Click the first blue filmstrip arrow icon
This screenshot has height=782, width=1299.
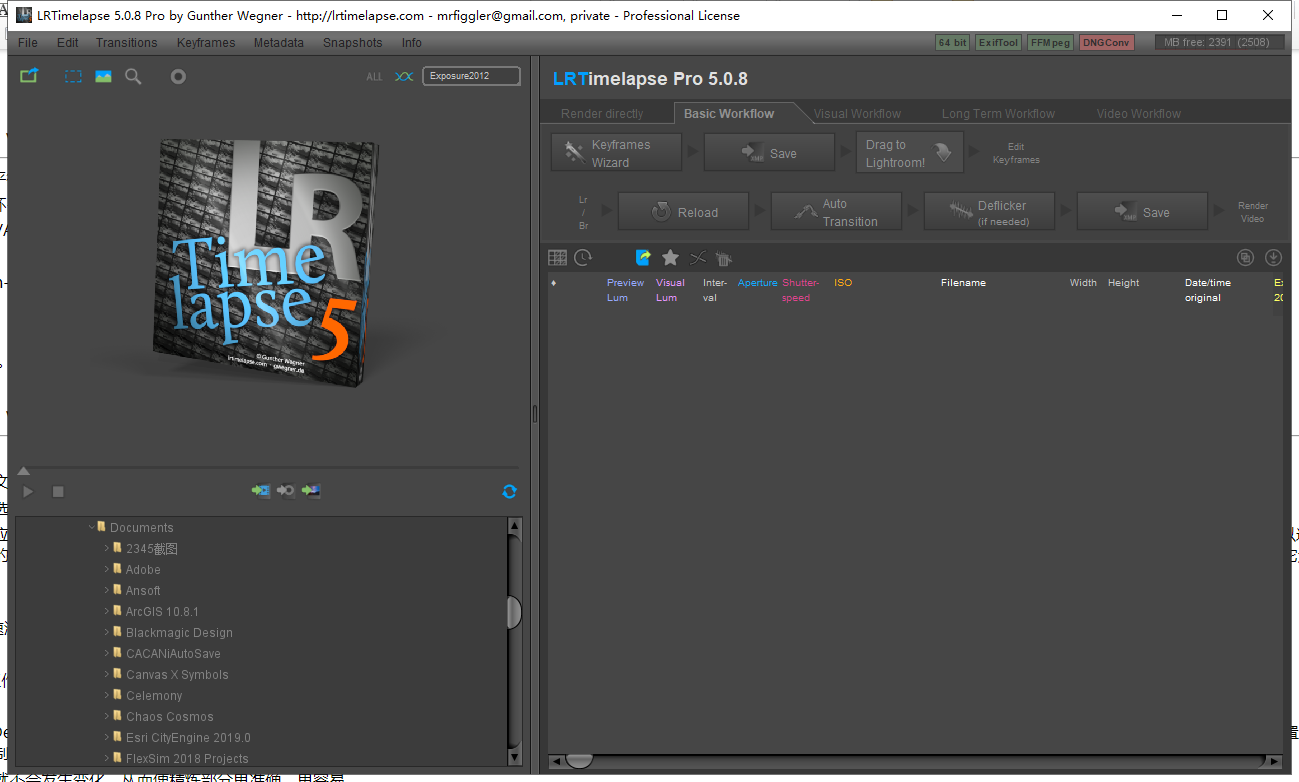tap(261, 491)
